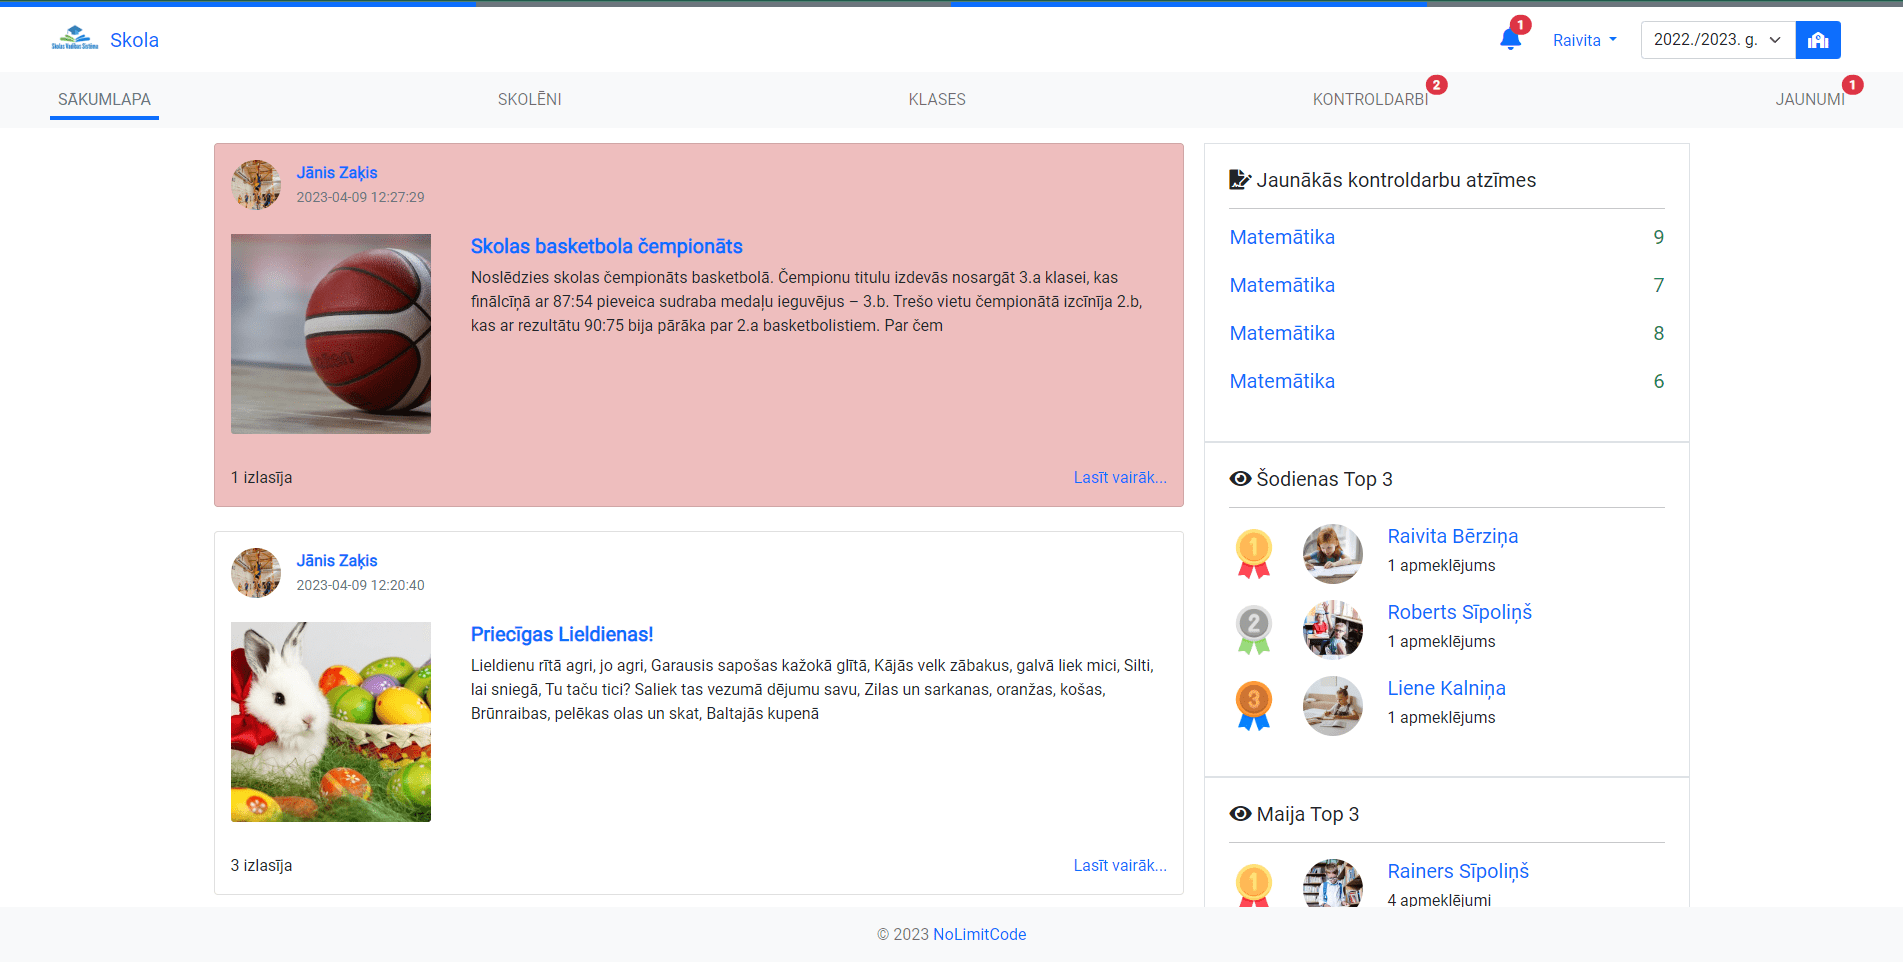Click the Easter bunny post thumbnail
The height and width of the screenshot is (962, 1903).
coord(331,722)
